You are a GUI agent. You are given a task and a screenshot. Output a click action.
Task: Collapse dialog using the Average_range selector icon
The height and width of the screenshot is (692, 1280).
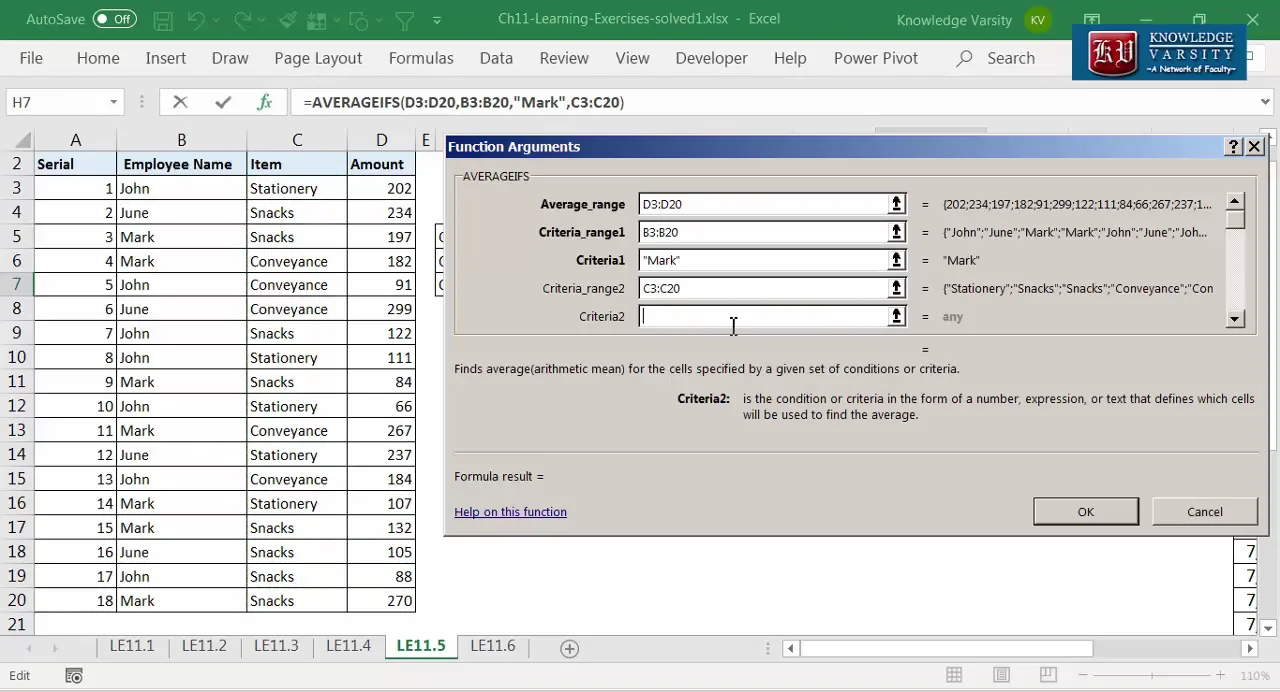click(x=896, y=204)
